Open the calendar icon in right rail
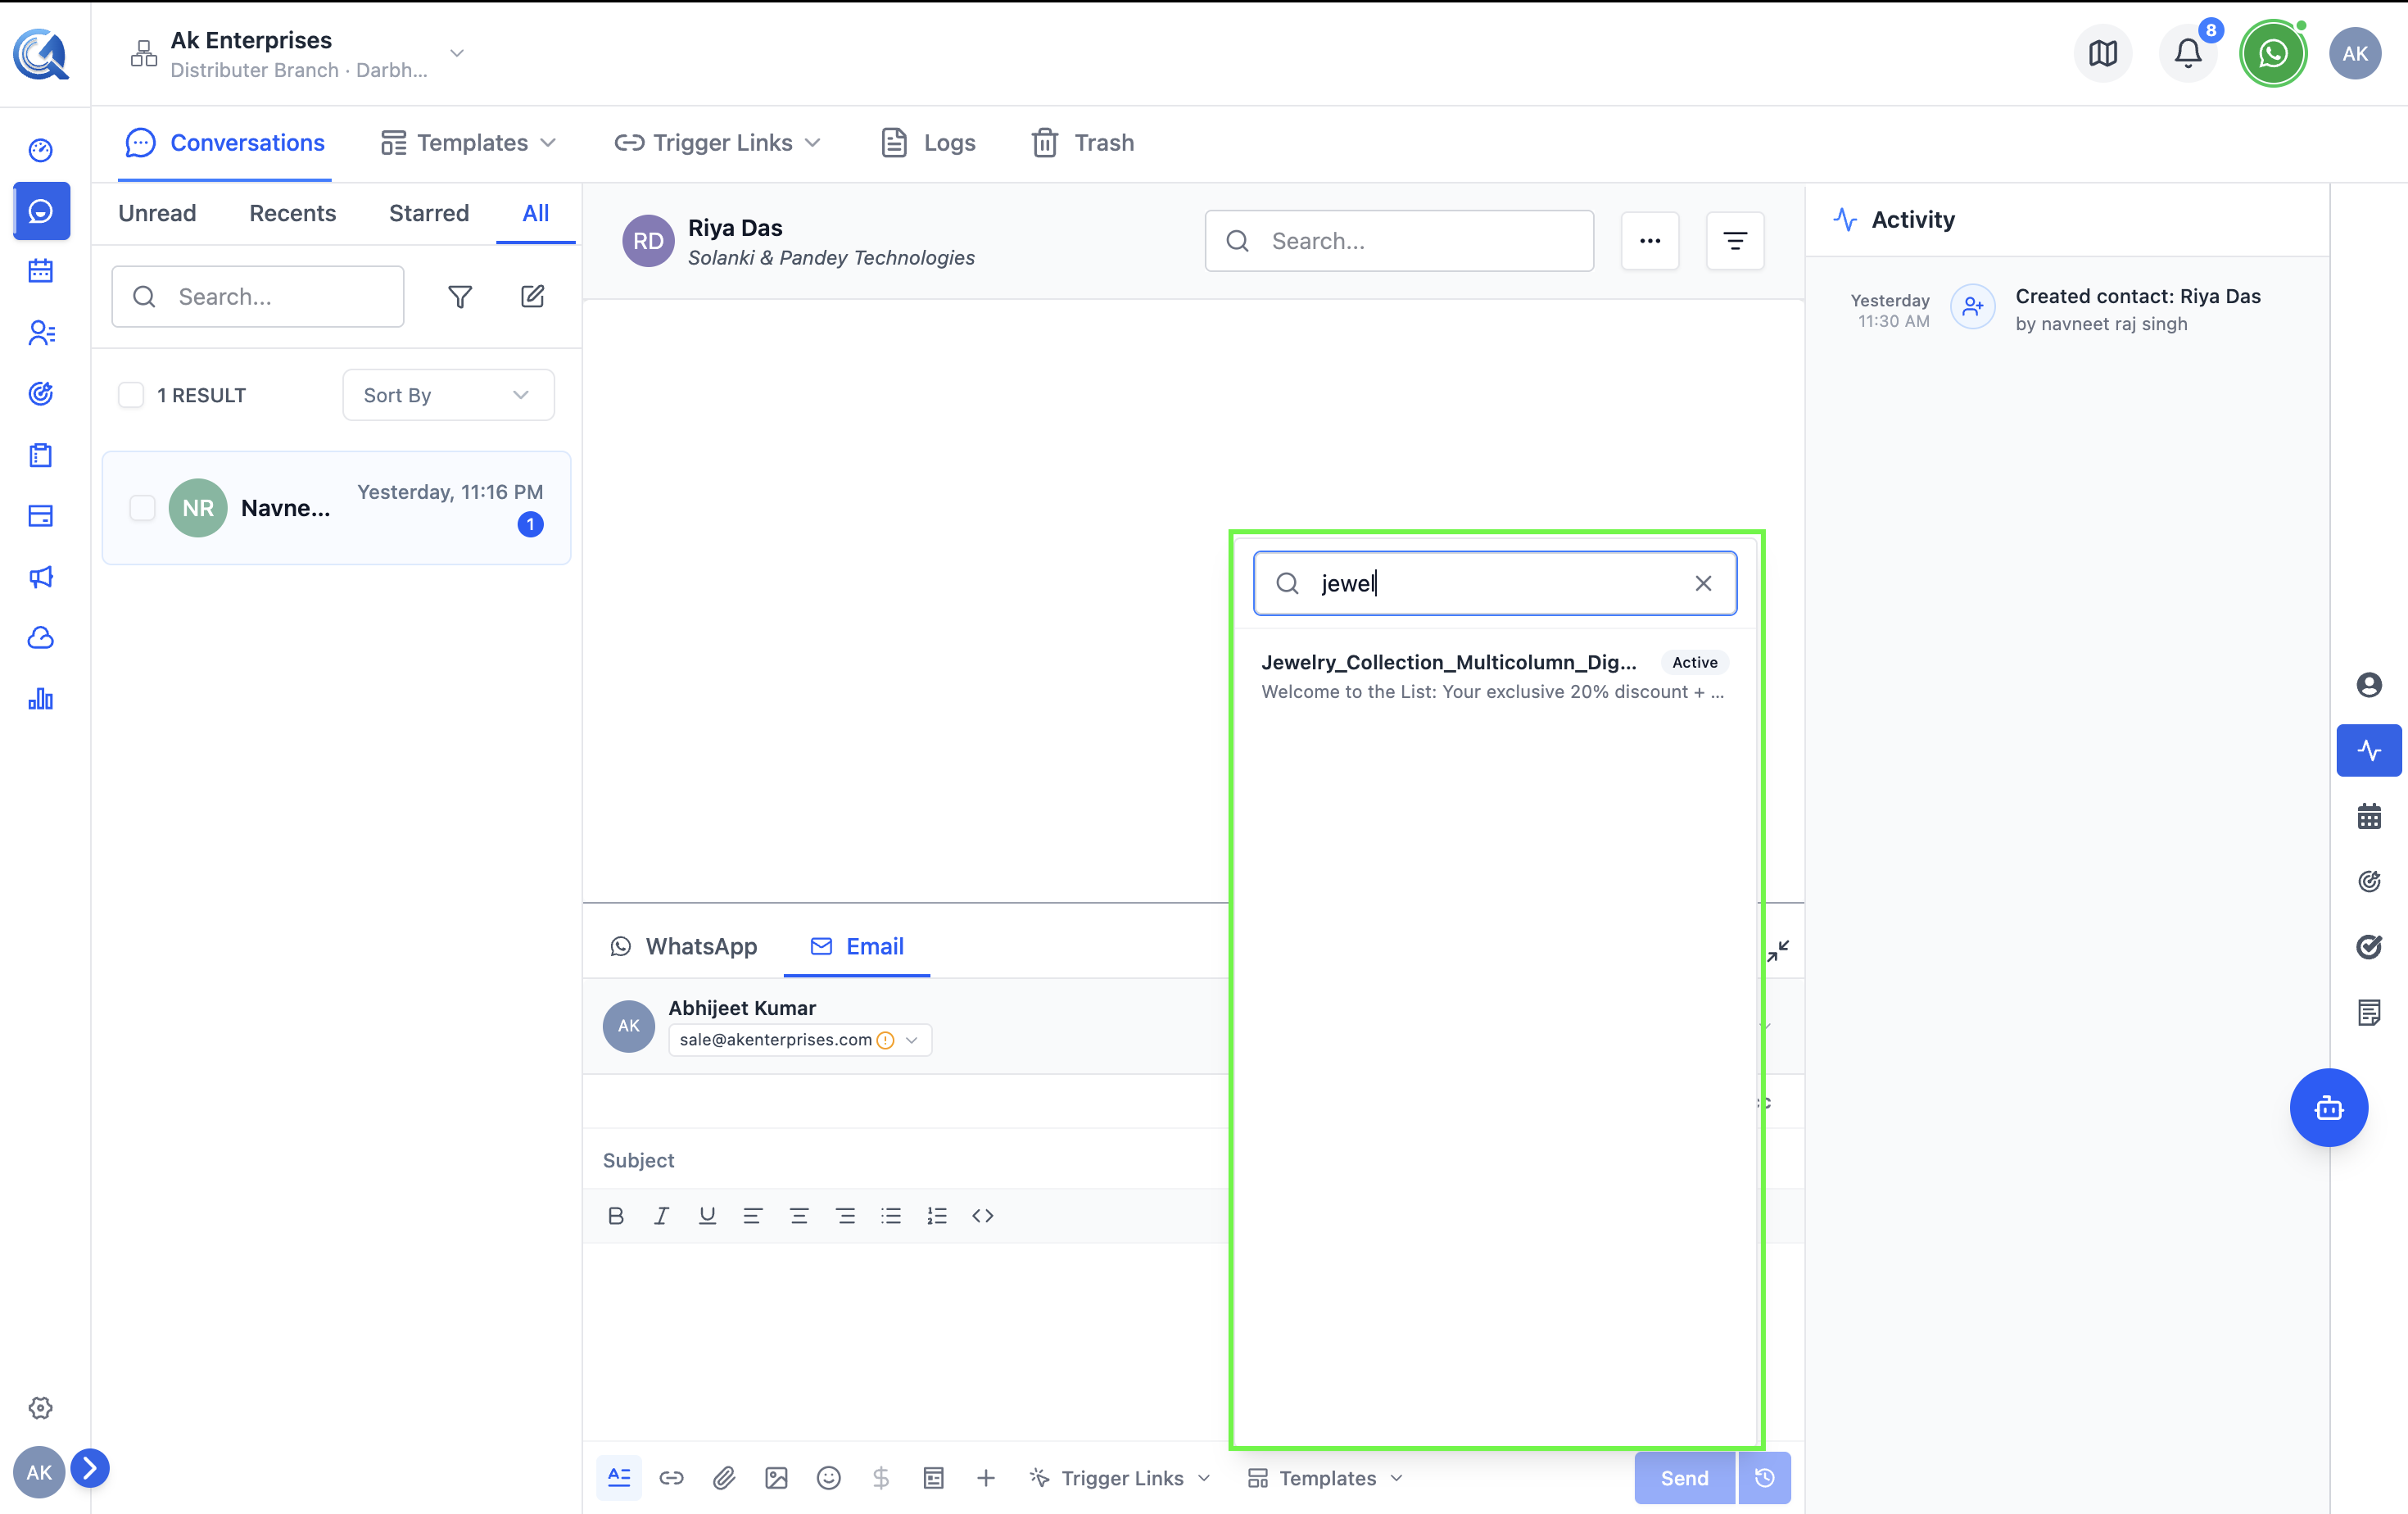2408x1514 pixels. pos(2369,816)
